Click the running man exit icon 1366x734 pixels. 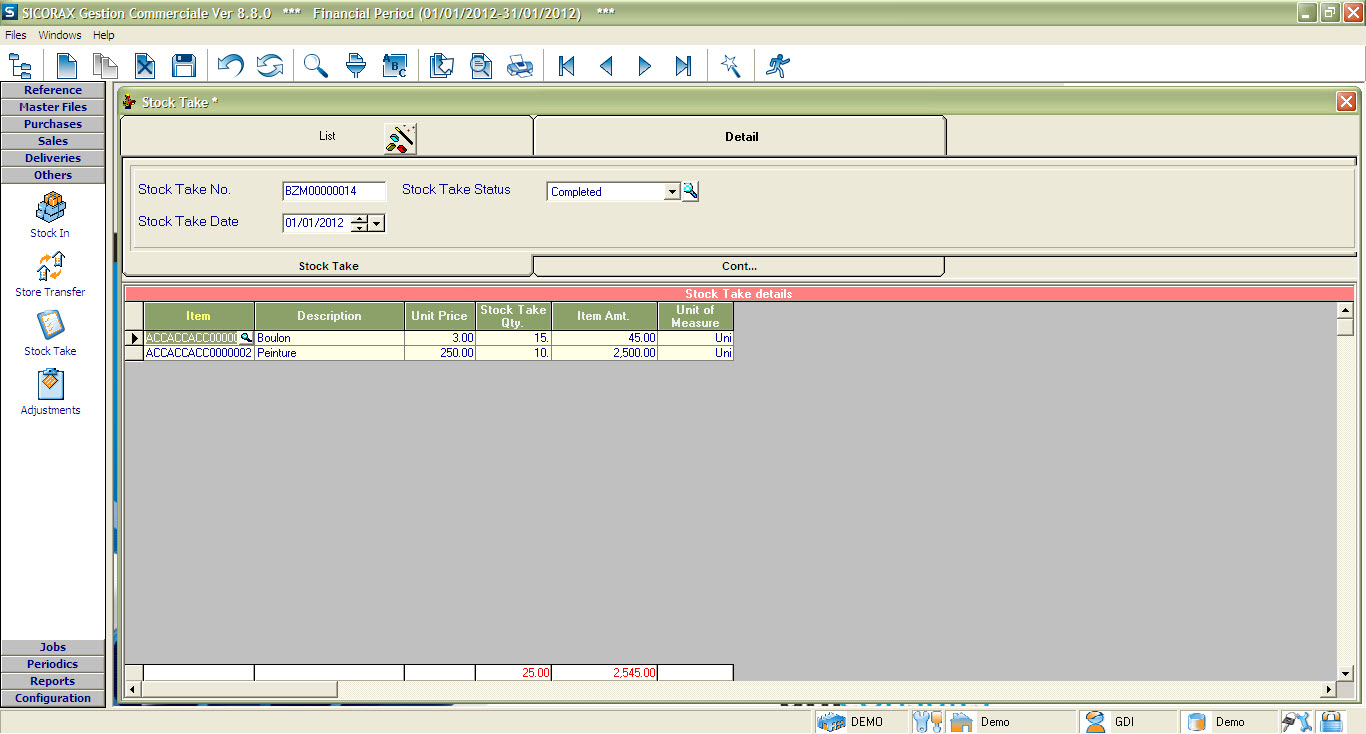777,66
